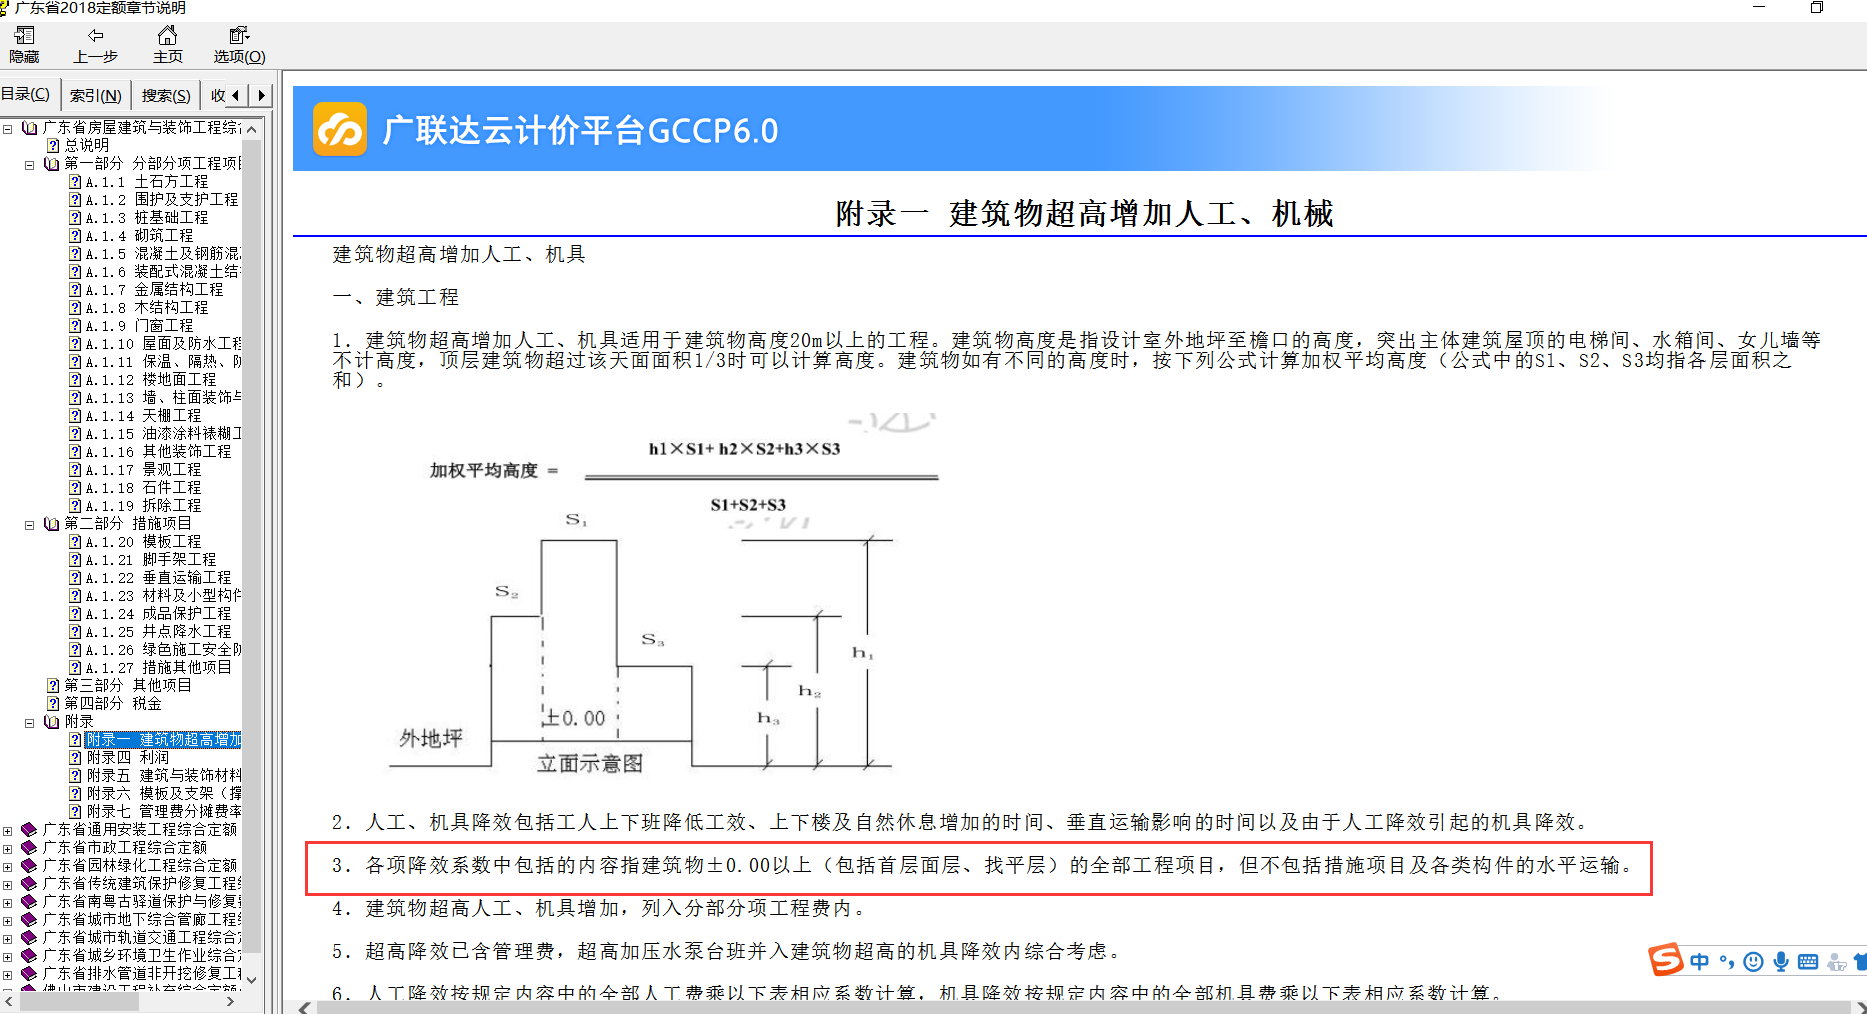Click the tree panel scroll-up arrow
The width and height of the screenshot is (1867, 1014).
252,129
